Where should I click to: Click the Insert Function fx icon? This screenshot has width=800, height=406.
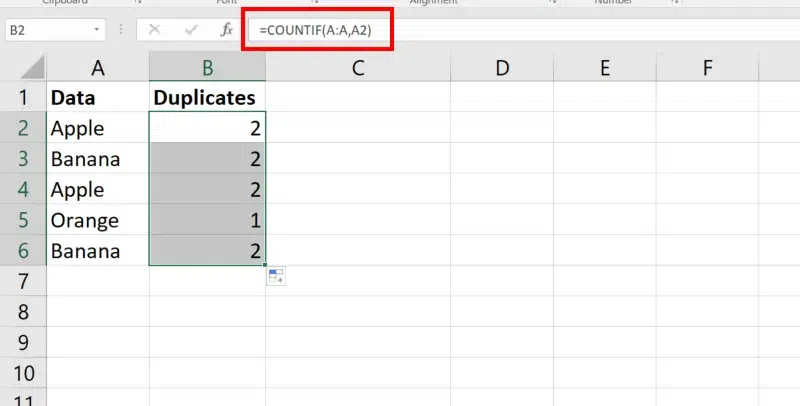click(x=227, y=30)
